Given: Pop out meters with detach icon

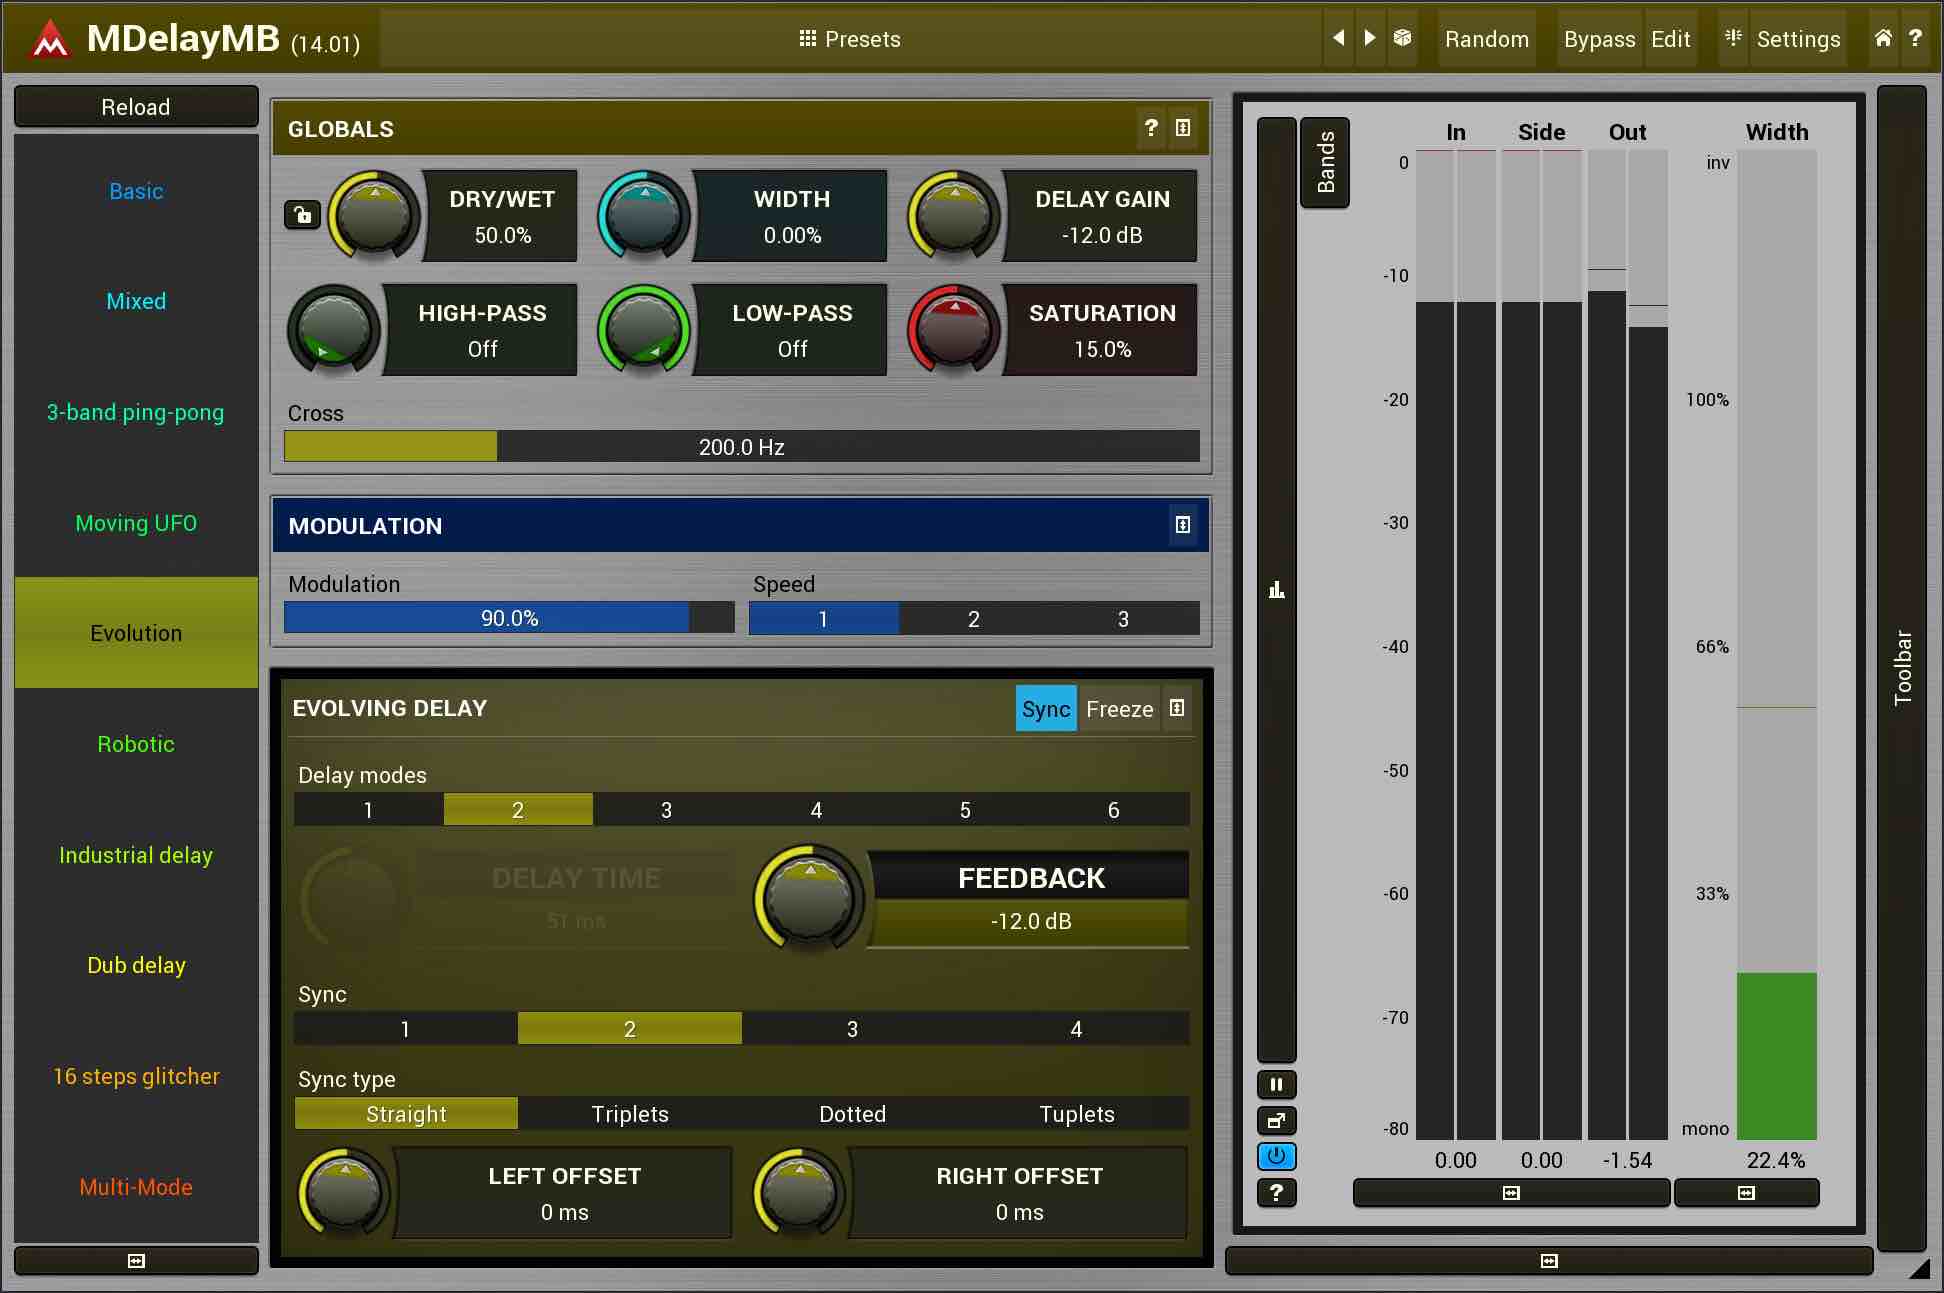Looking at the screenshot, I should coord(1276,1120).
